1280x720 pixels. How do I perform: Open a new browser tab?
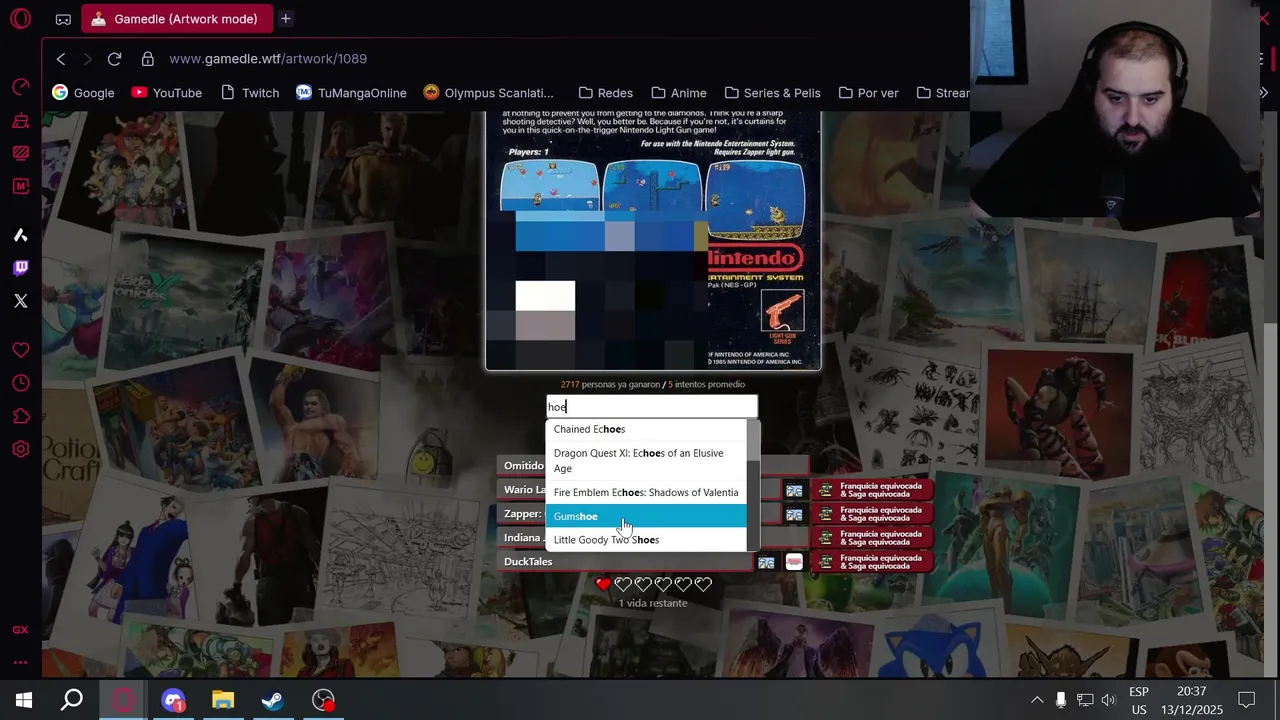[x=285, y=19]
